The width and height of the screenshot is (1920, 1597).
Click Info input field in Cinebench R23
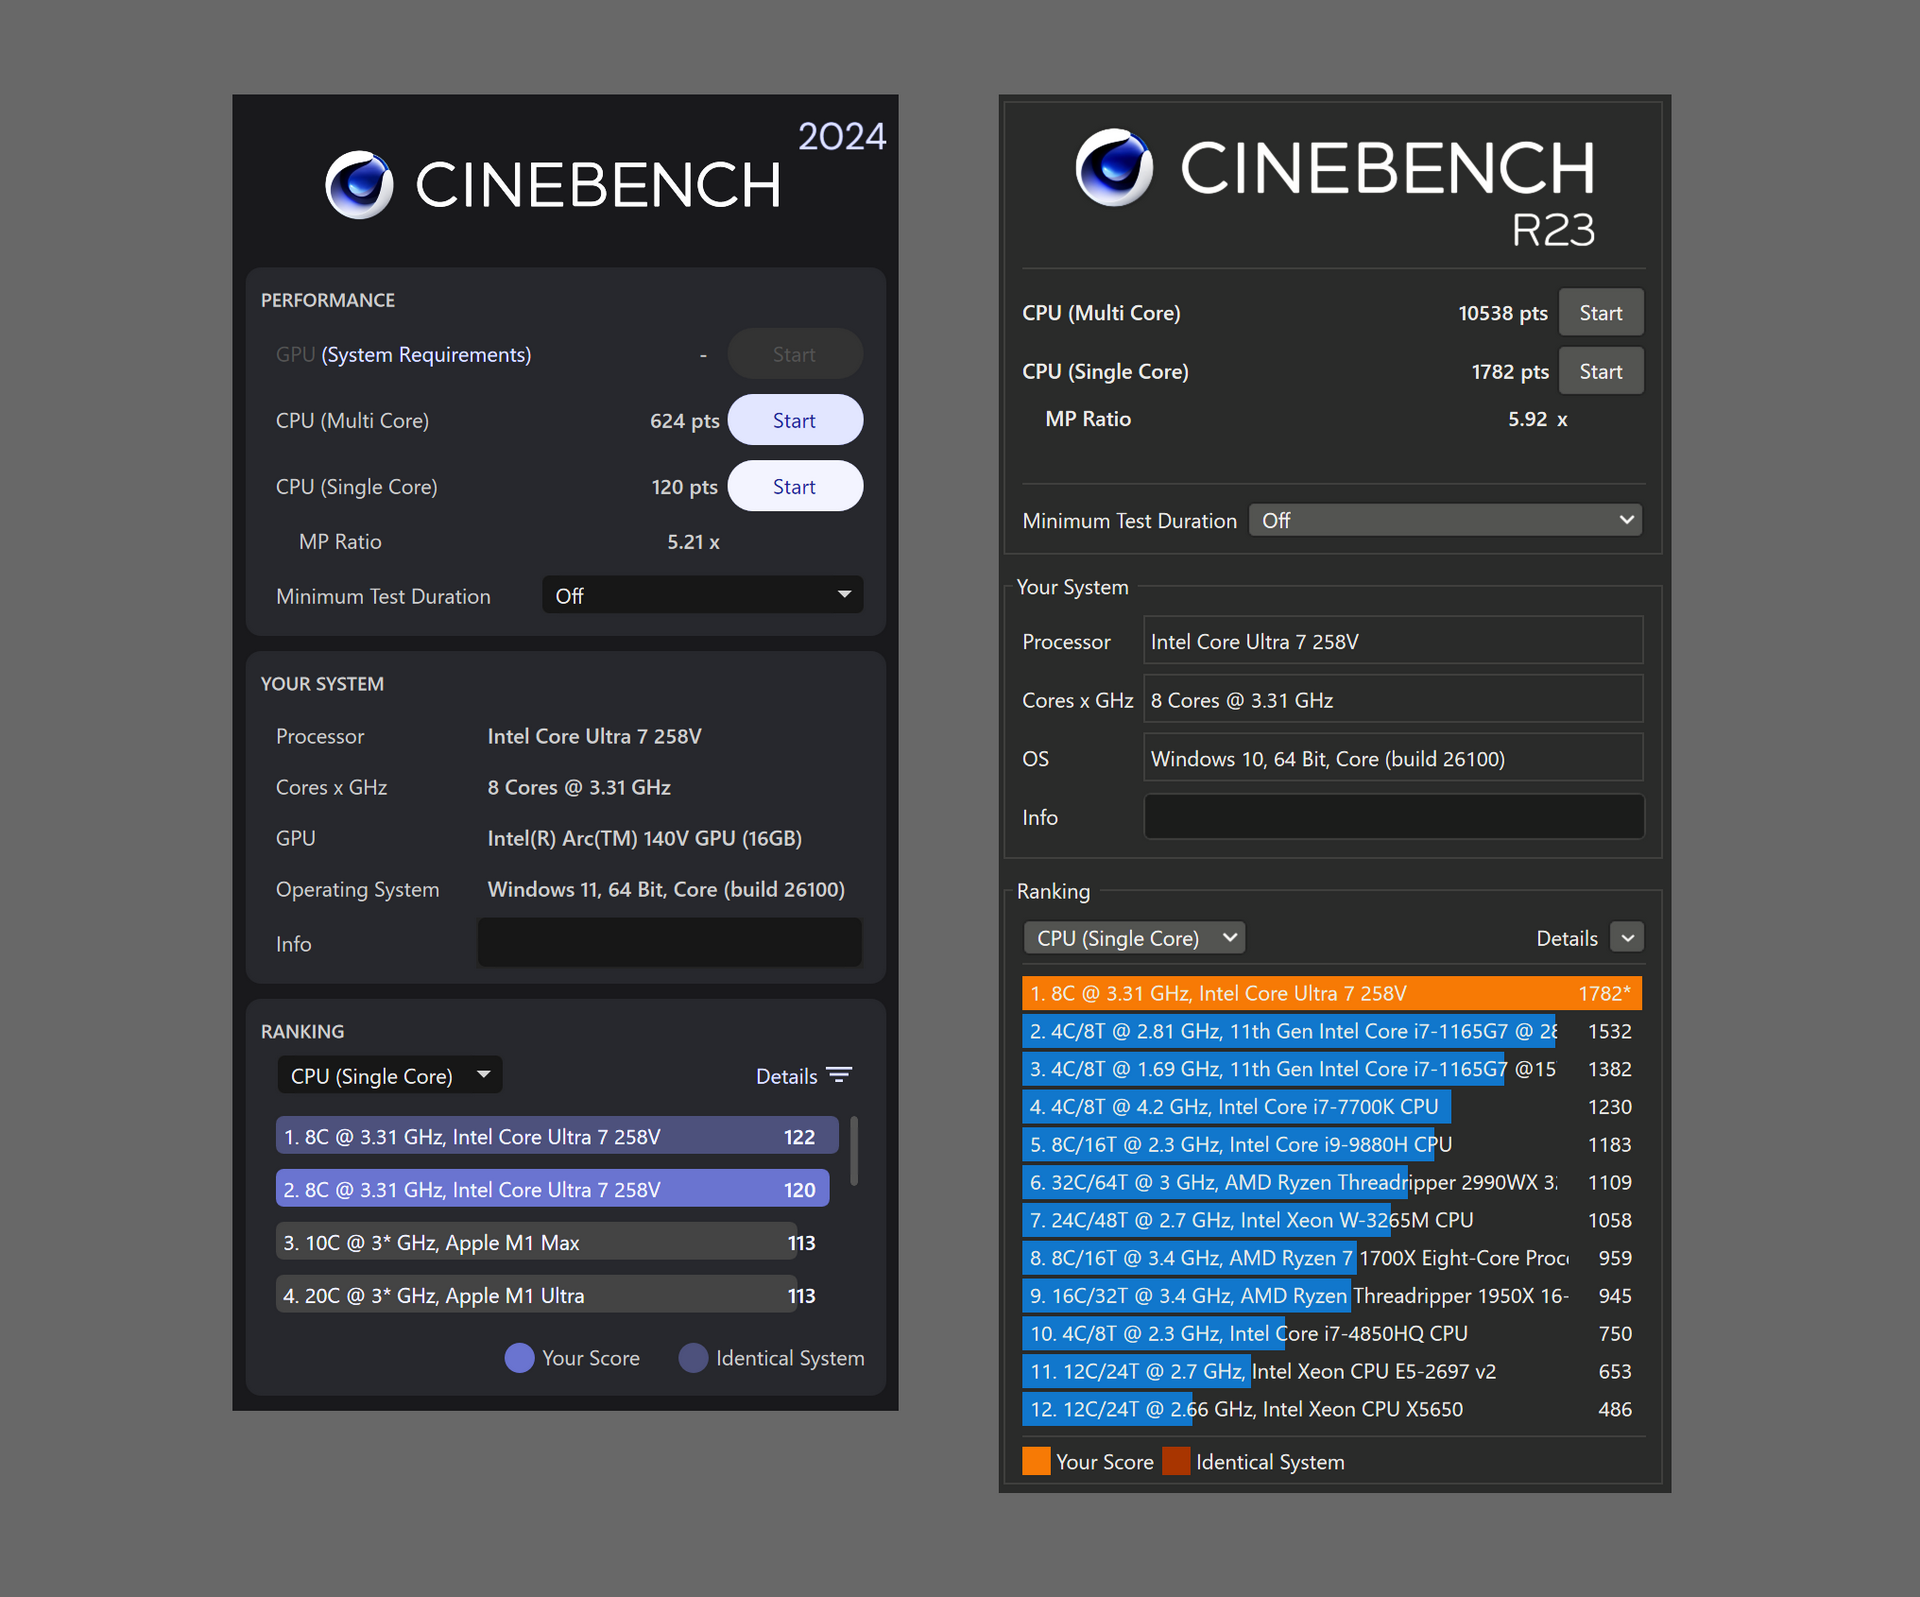[1393, 816]
